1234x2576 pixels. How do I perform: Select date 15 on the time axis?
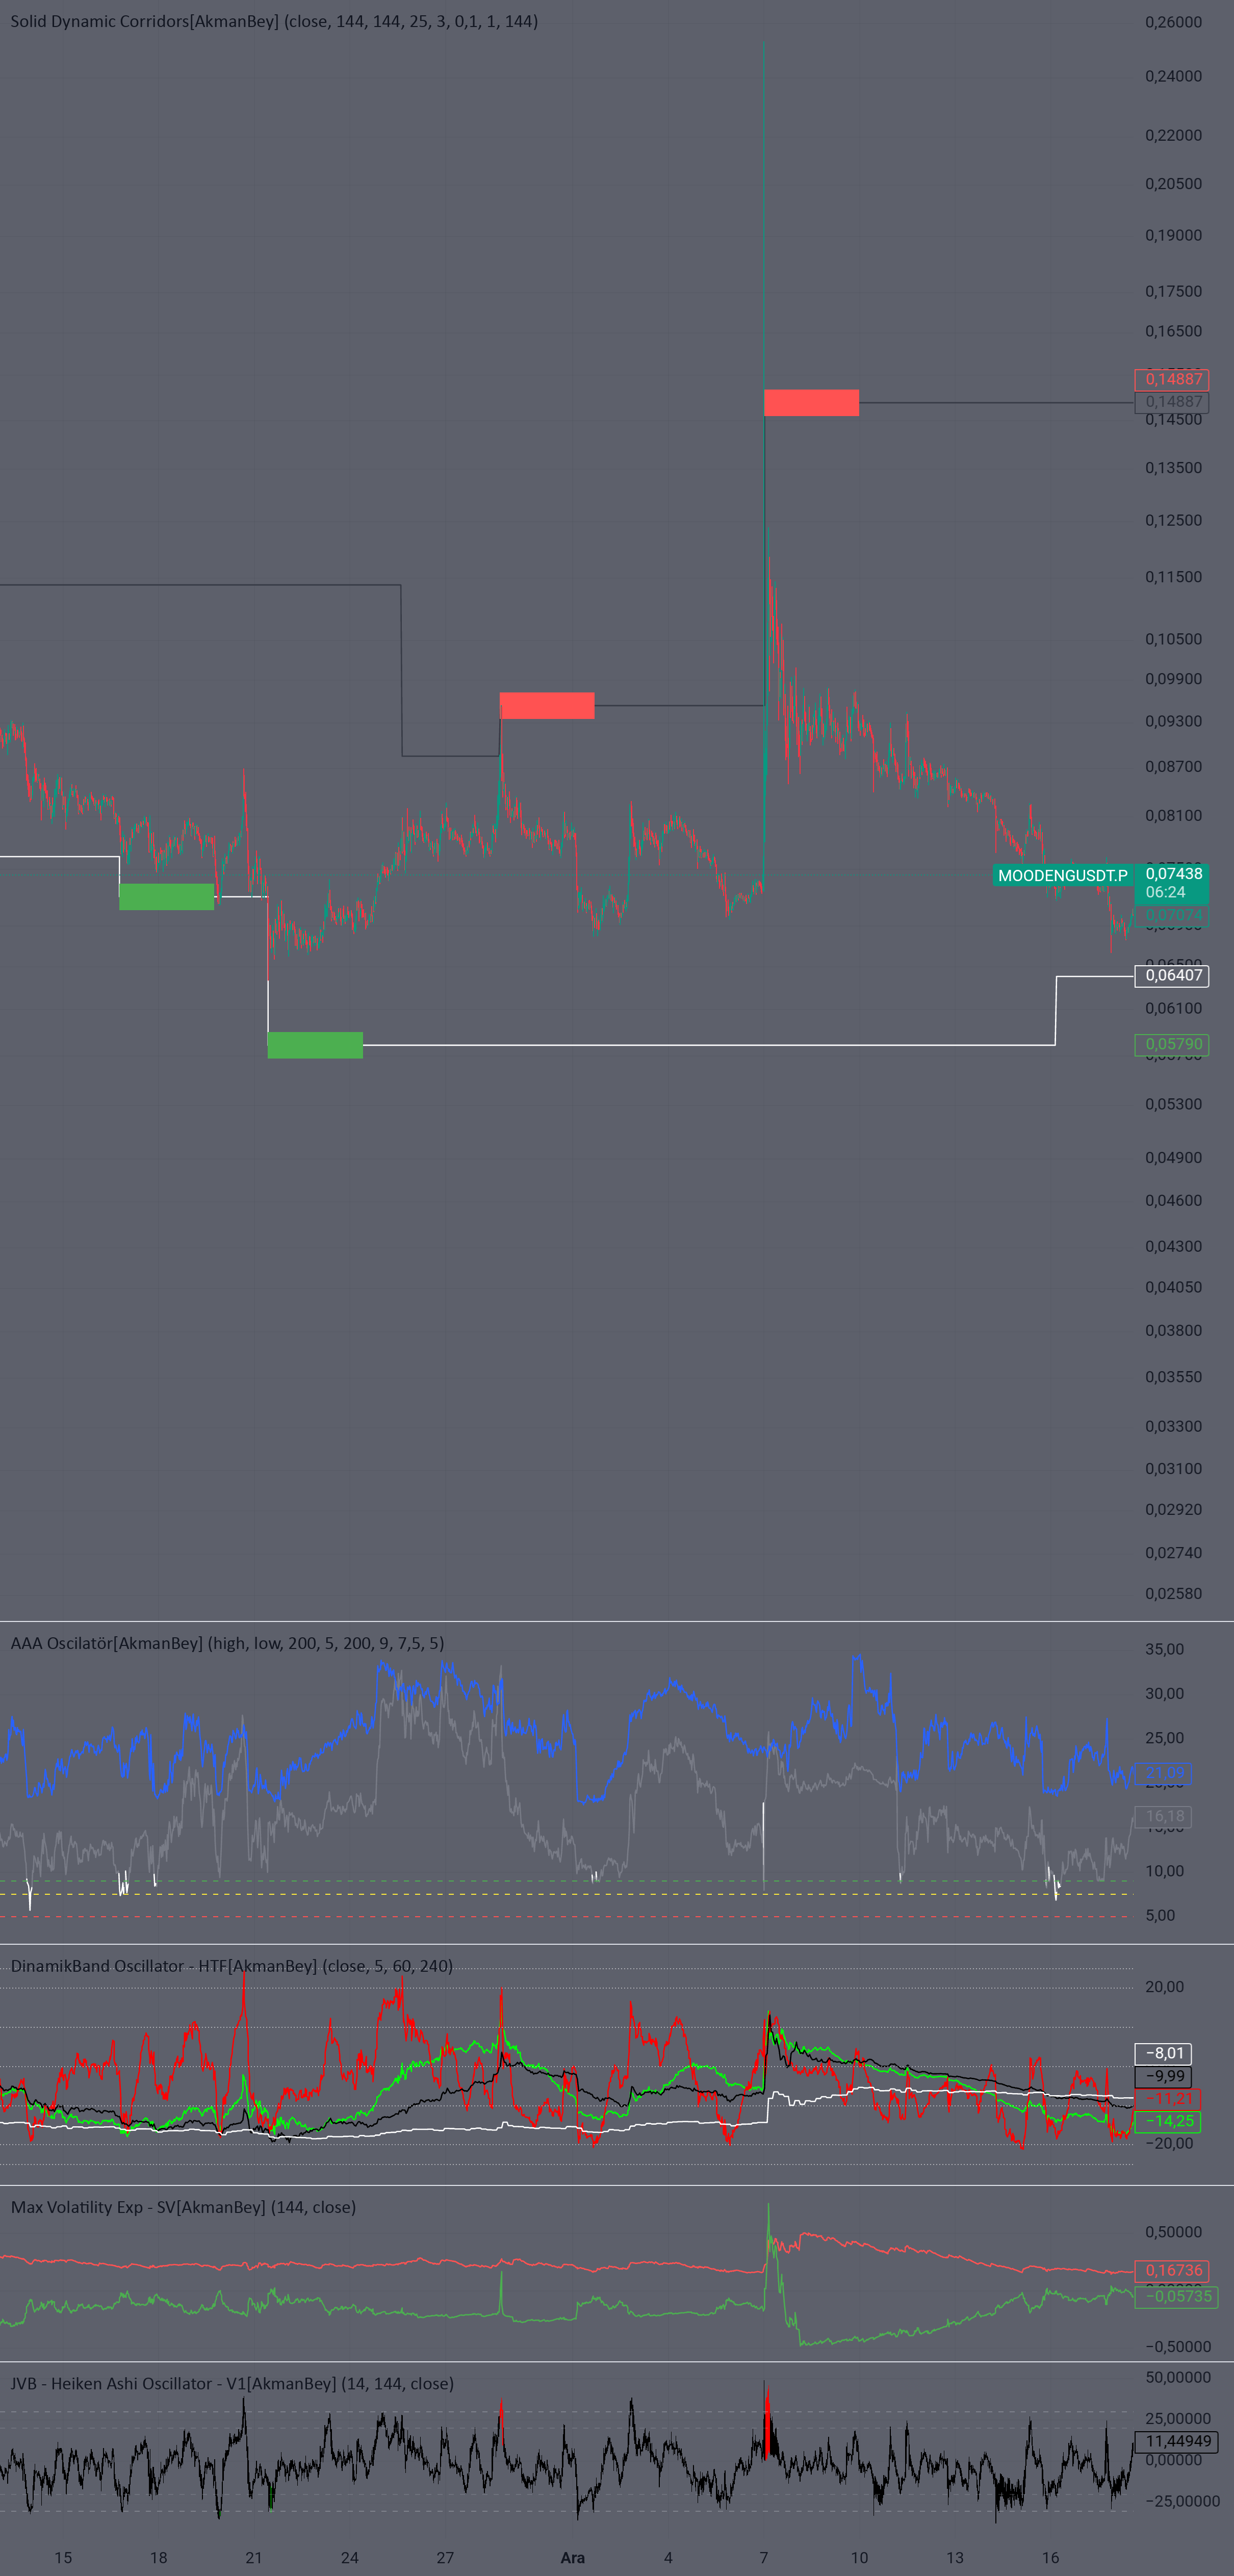click(63, 2557)
